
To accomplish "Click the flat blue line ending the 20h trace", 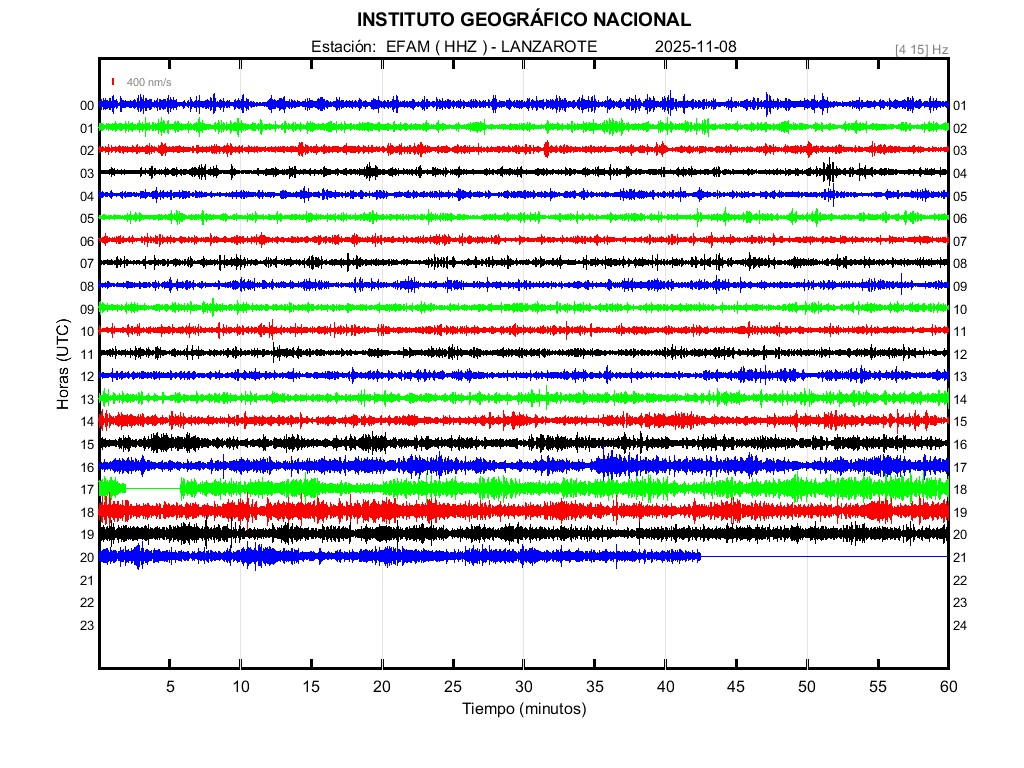I will [x=824, y=556].
